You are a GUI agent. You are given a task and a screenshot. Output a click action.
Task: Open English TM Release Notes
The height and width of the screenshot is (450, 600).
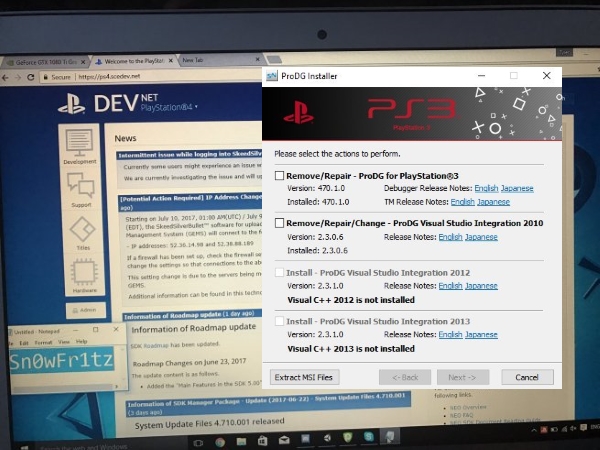[x=463, y=202]
